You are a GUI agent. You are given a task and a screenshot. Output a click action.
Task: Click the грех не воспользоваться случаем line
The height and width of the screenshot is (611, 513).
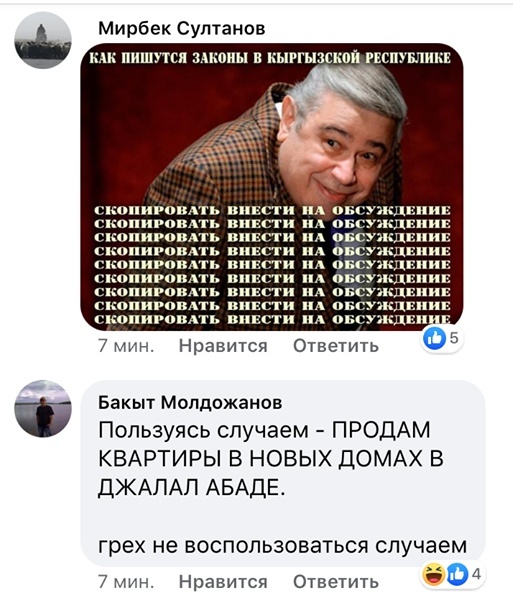pos(282,545)
